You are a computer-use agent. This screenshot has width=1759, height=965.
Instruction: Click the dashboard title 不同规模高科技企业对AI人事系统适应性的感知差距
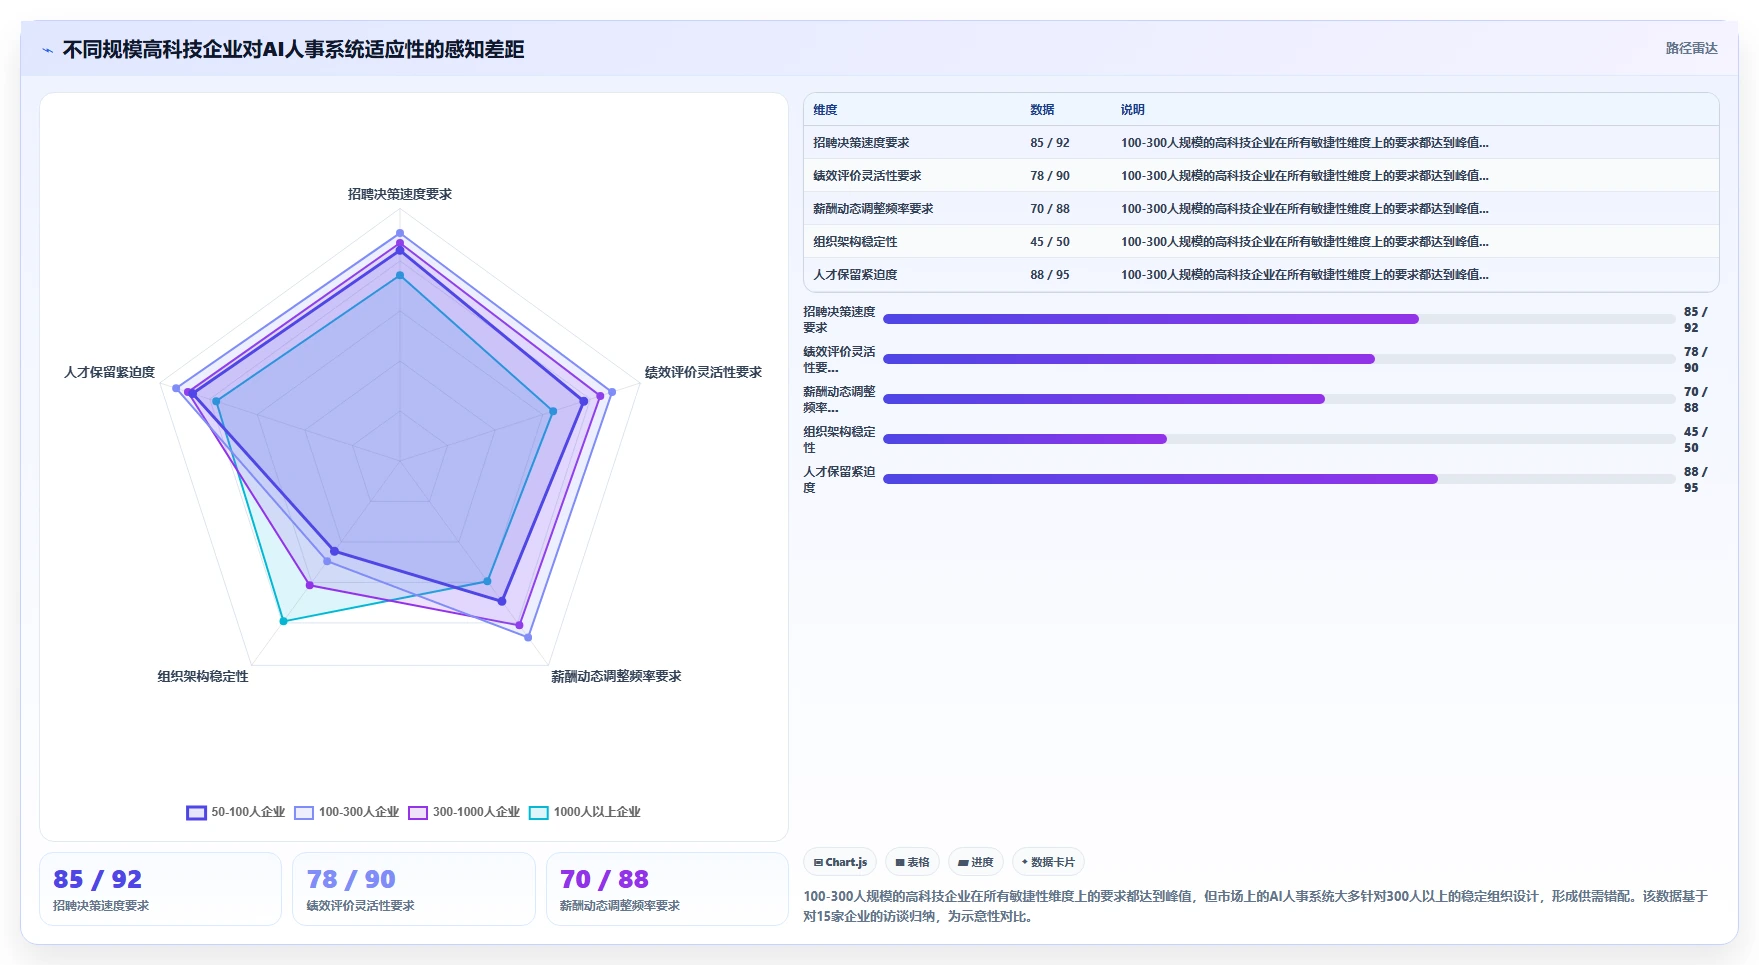point(293,49)
